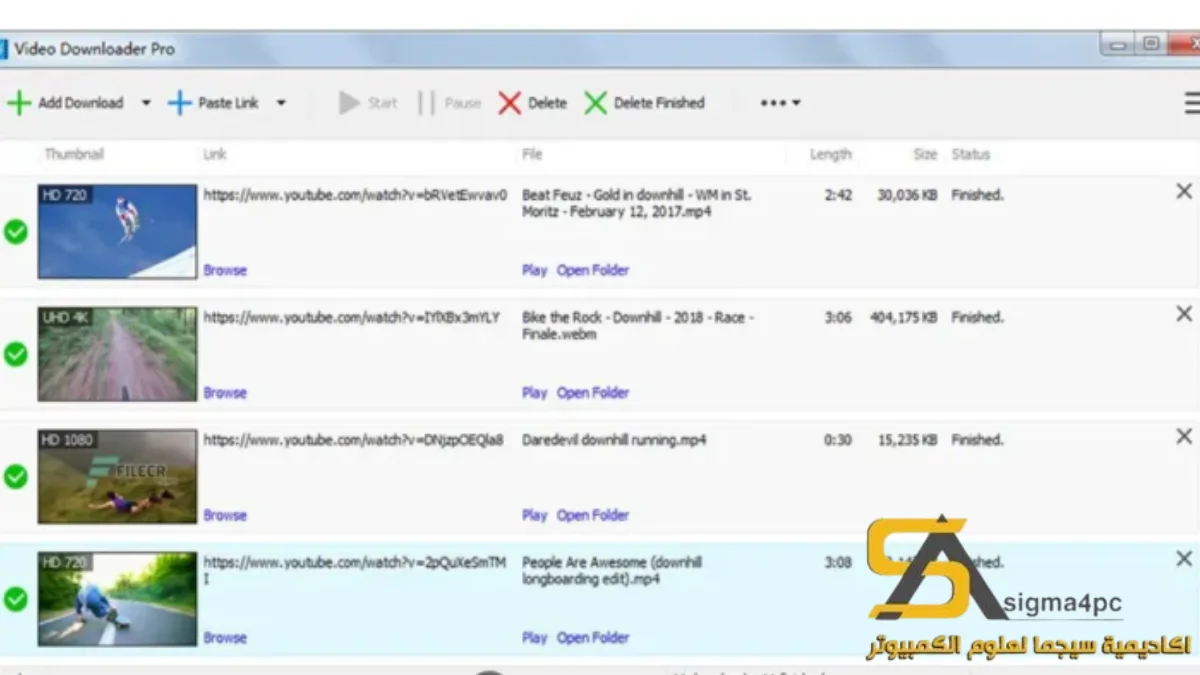The height and width of the screenshot is (675, 1200).
Task: Remove the Daredevil row with its X
Action: click(x=1184, y=437)
